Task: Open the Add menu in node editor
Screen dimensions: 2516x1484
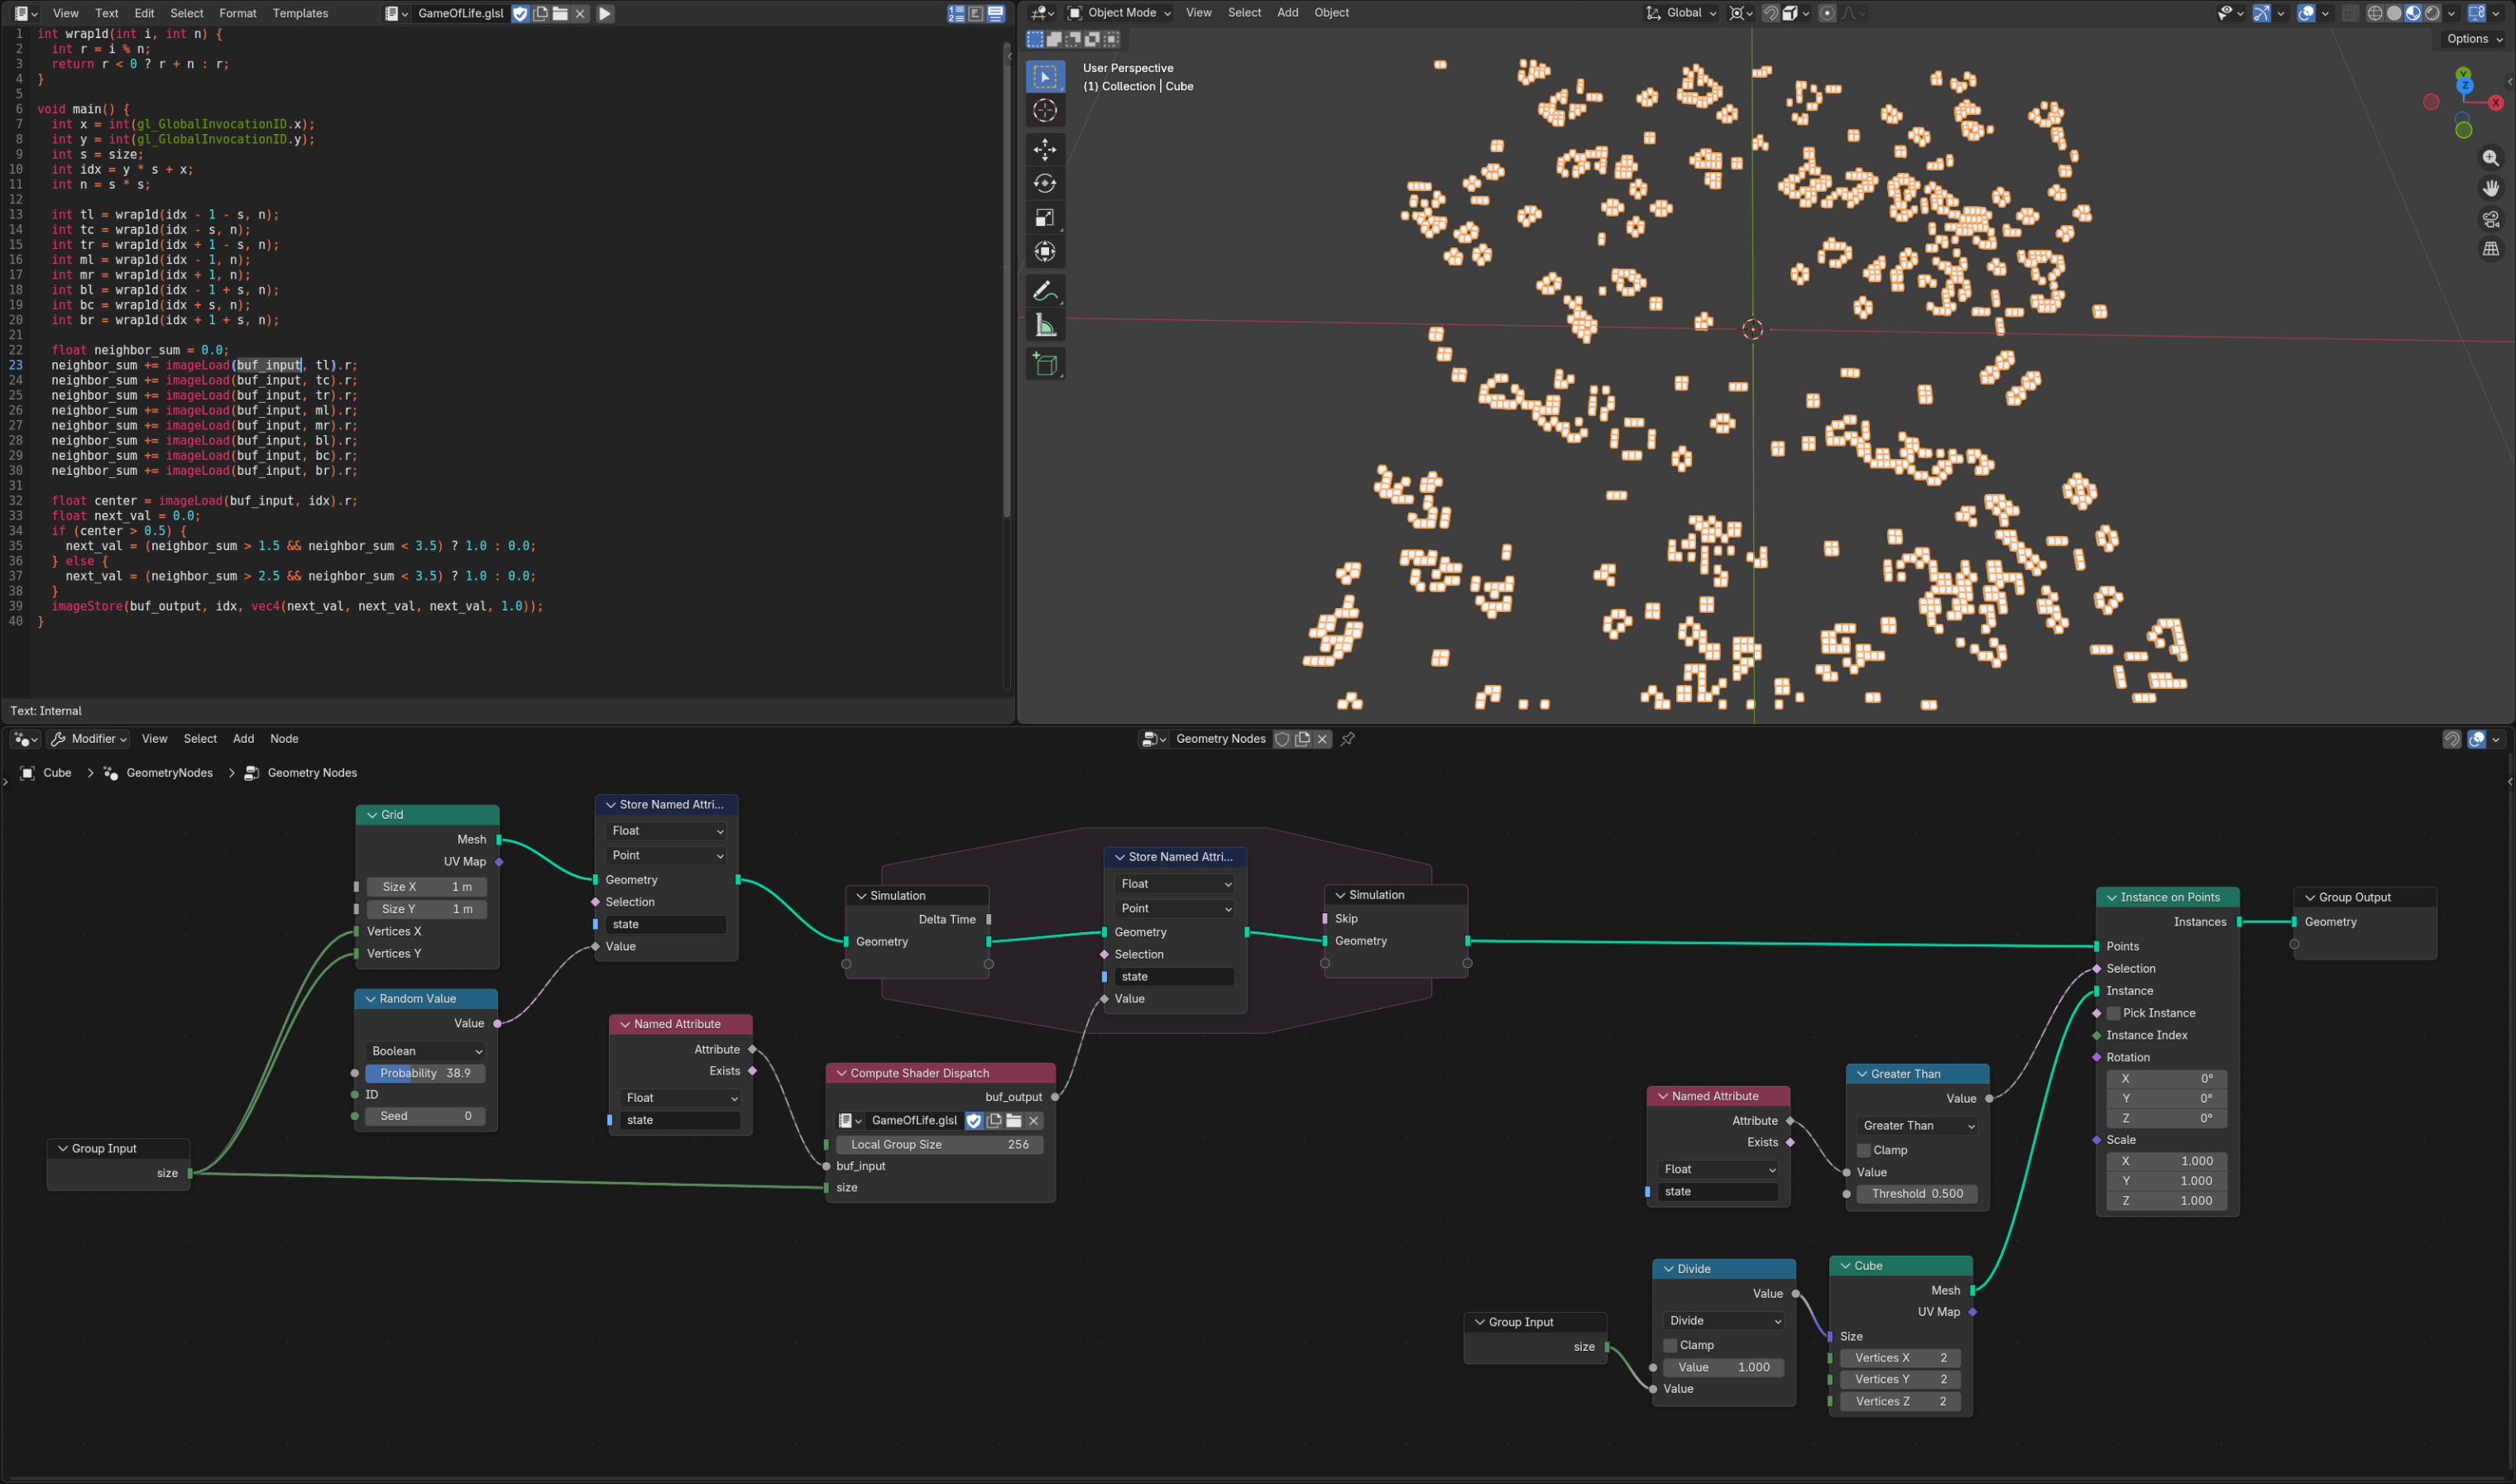Action: (x=243, y=739)
